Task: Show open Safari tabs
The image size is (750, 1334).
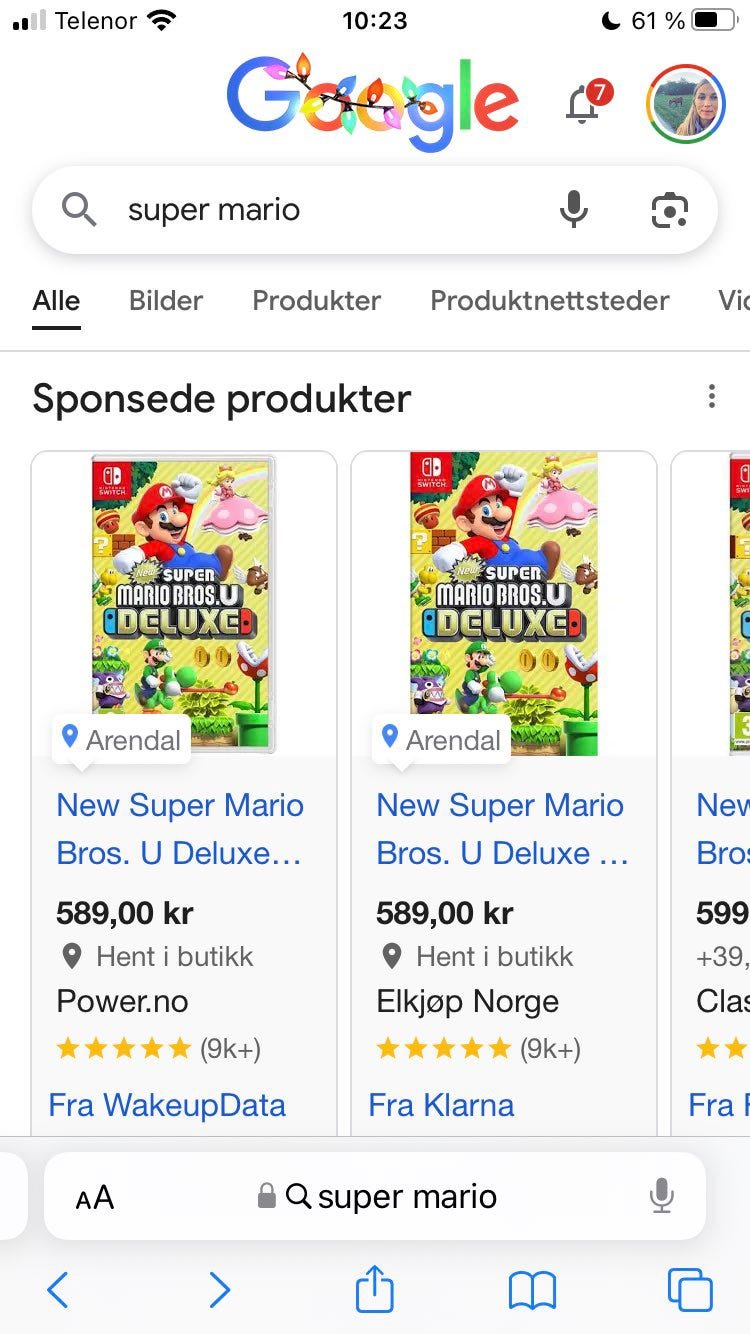Action: [690, 1290]
